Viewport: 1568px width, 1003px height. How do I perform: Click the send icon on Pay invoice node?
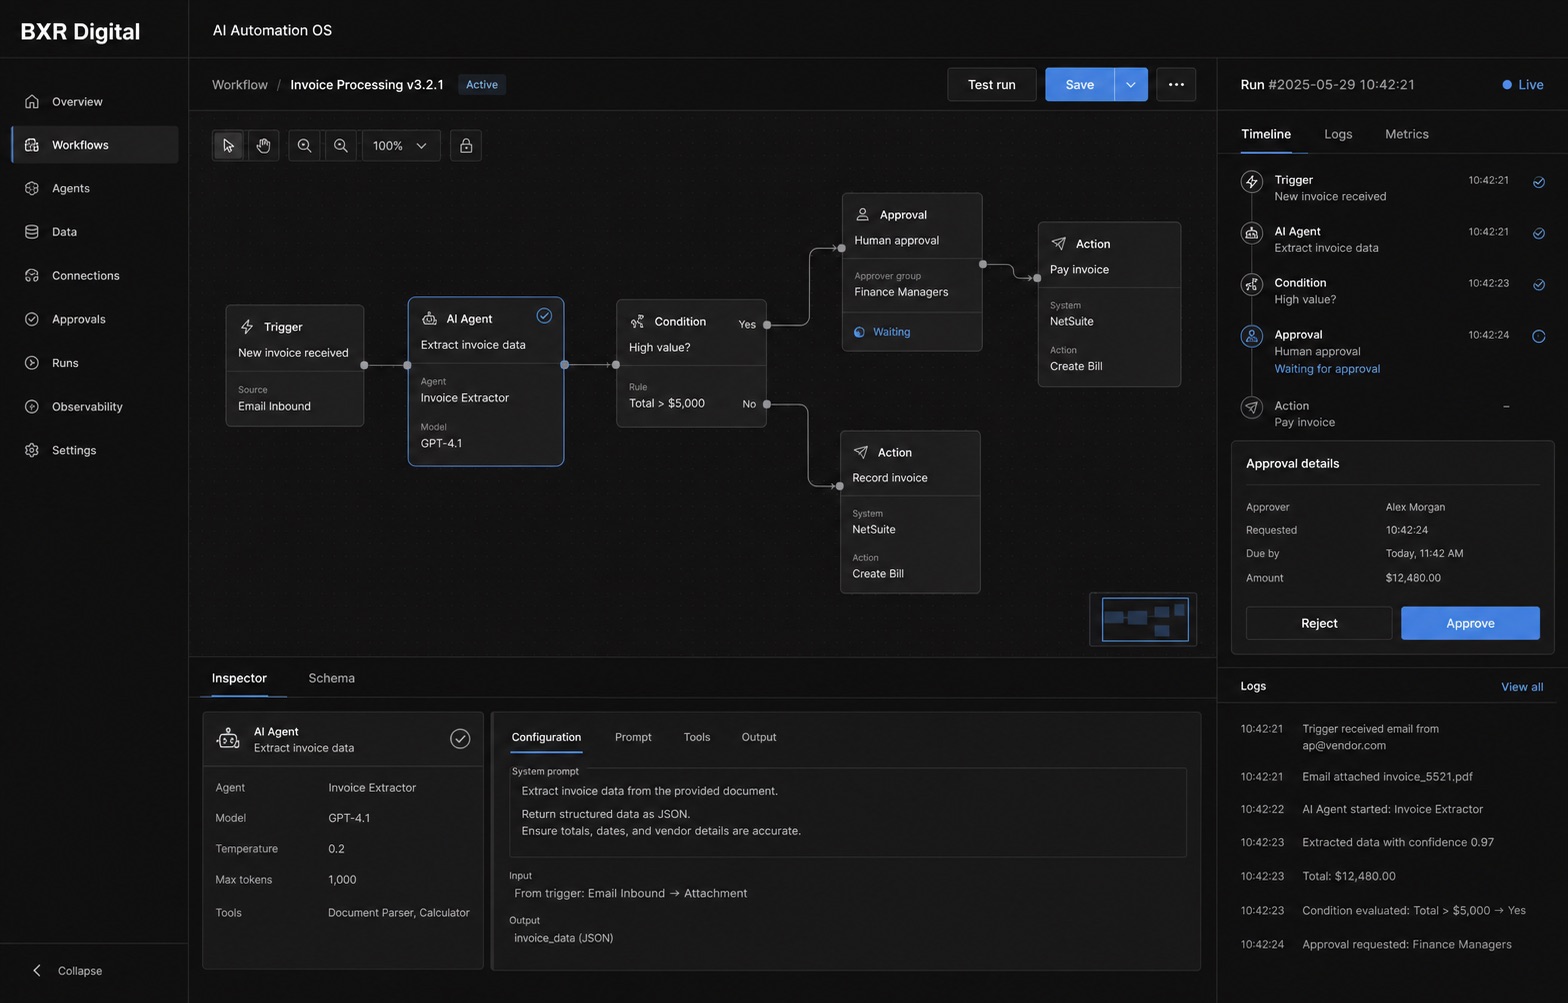(1058, 243)
